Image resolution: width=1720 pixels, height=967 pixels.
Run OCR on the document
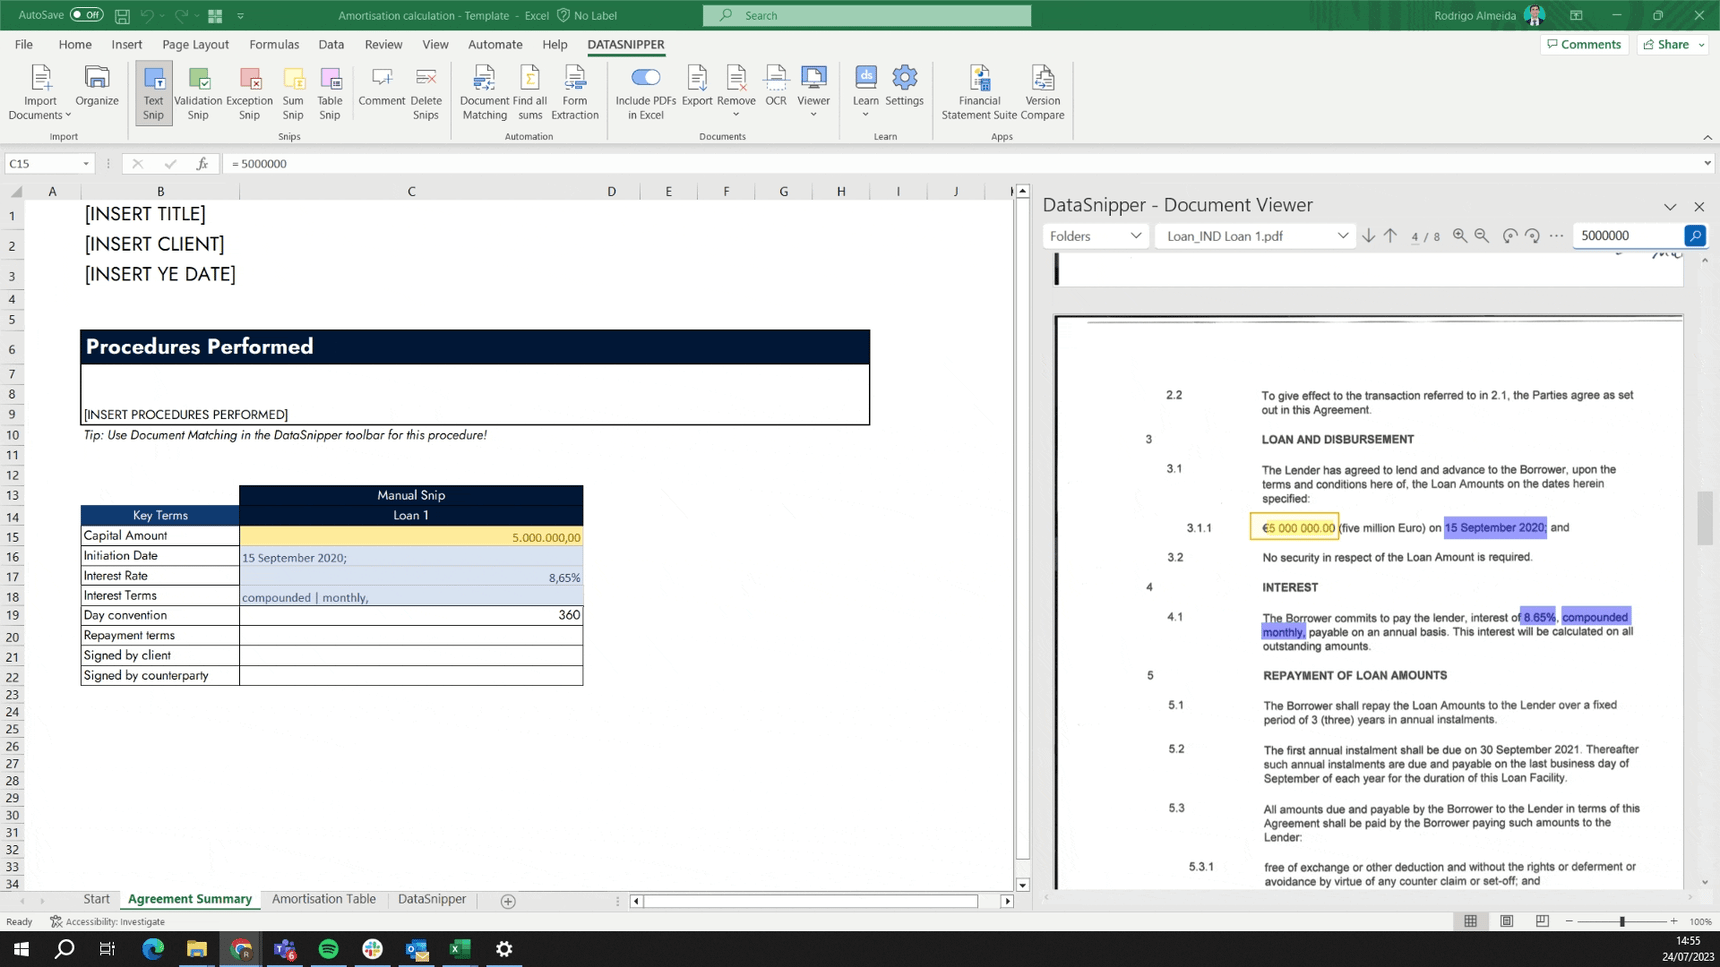pyautogui.click(x=775, y=91)
